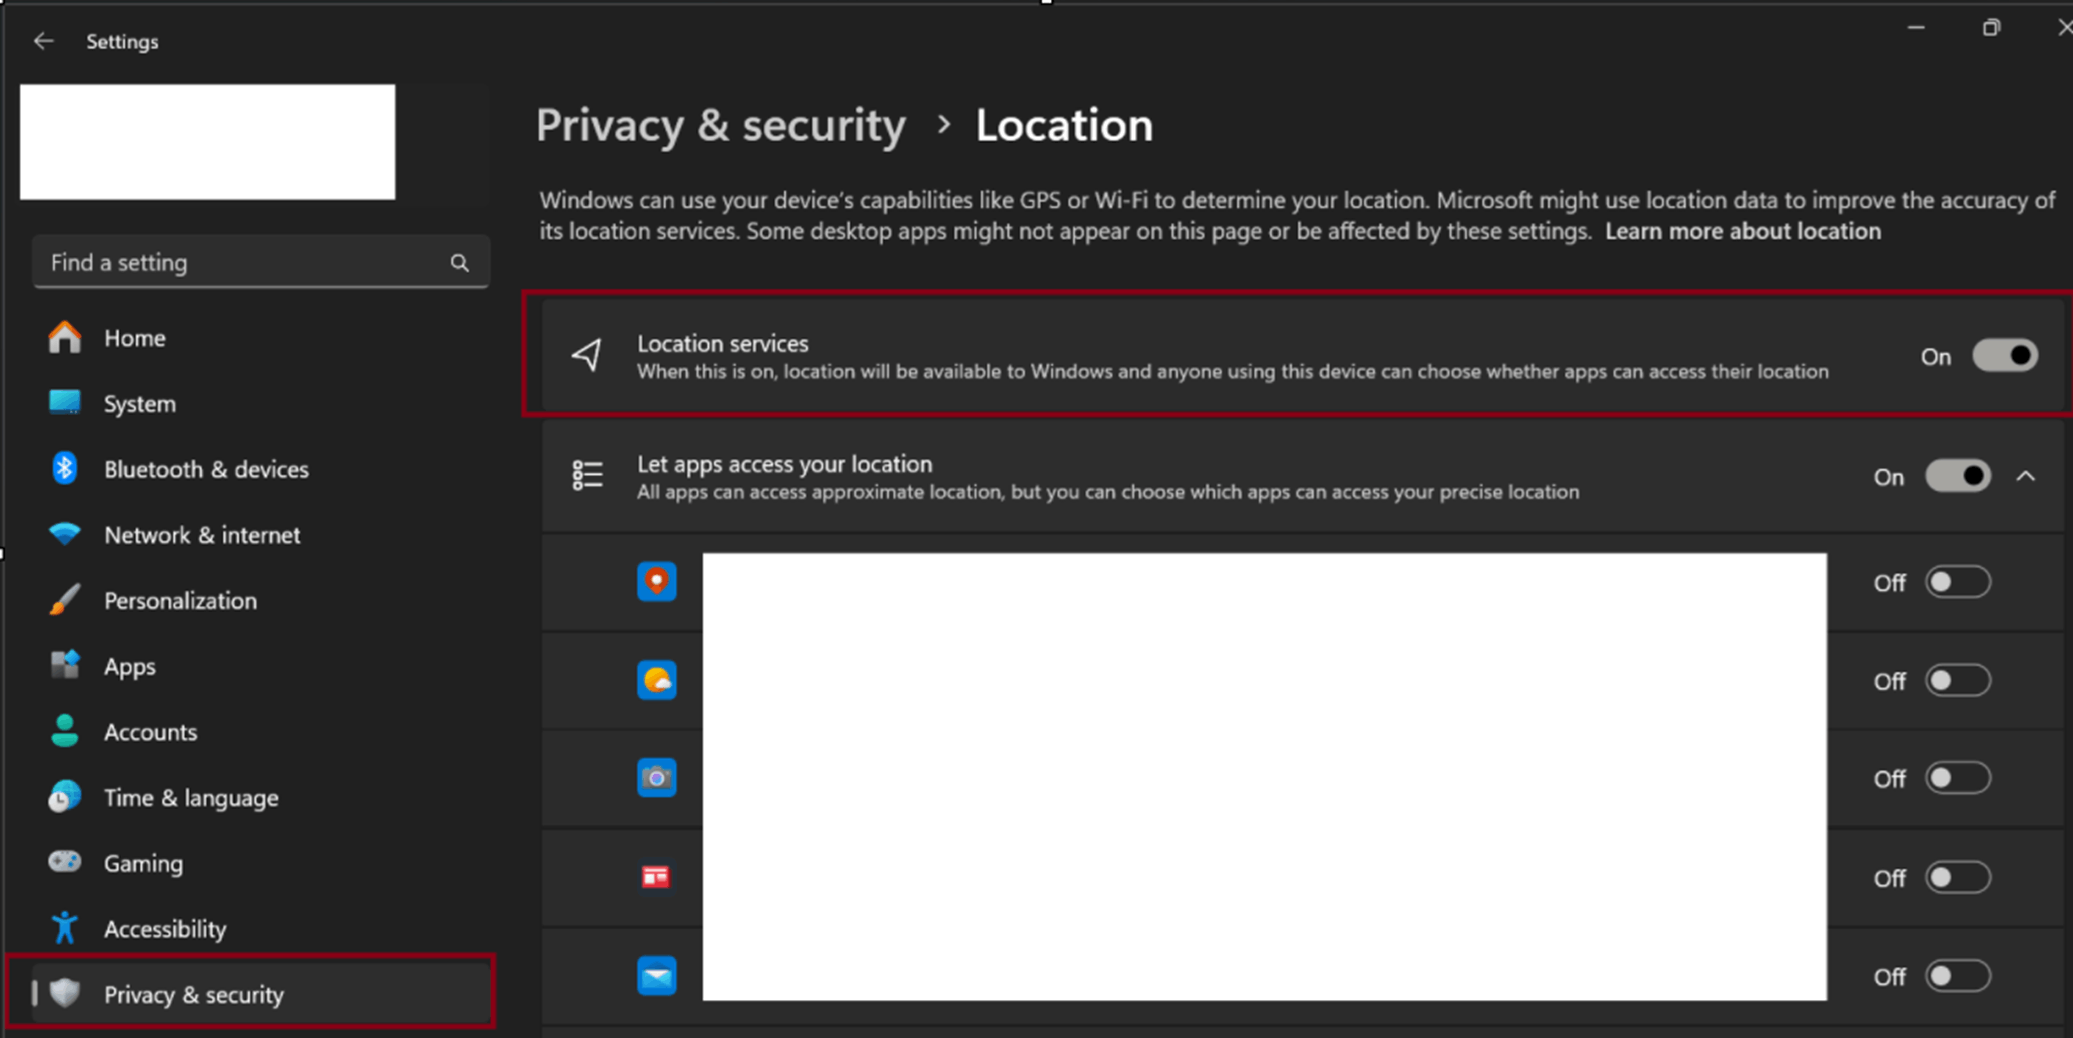Click the Home house icon
This screenshot has height=1038, width=2073.
click(65, 337)
